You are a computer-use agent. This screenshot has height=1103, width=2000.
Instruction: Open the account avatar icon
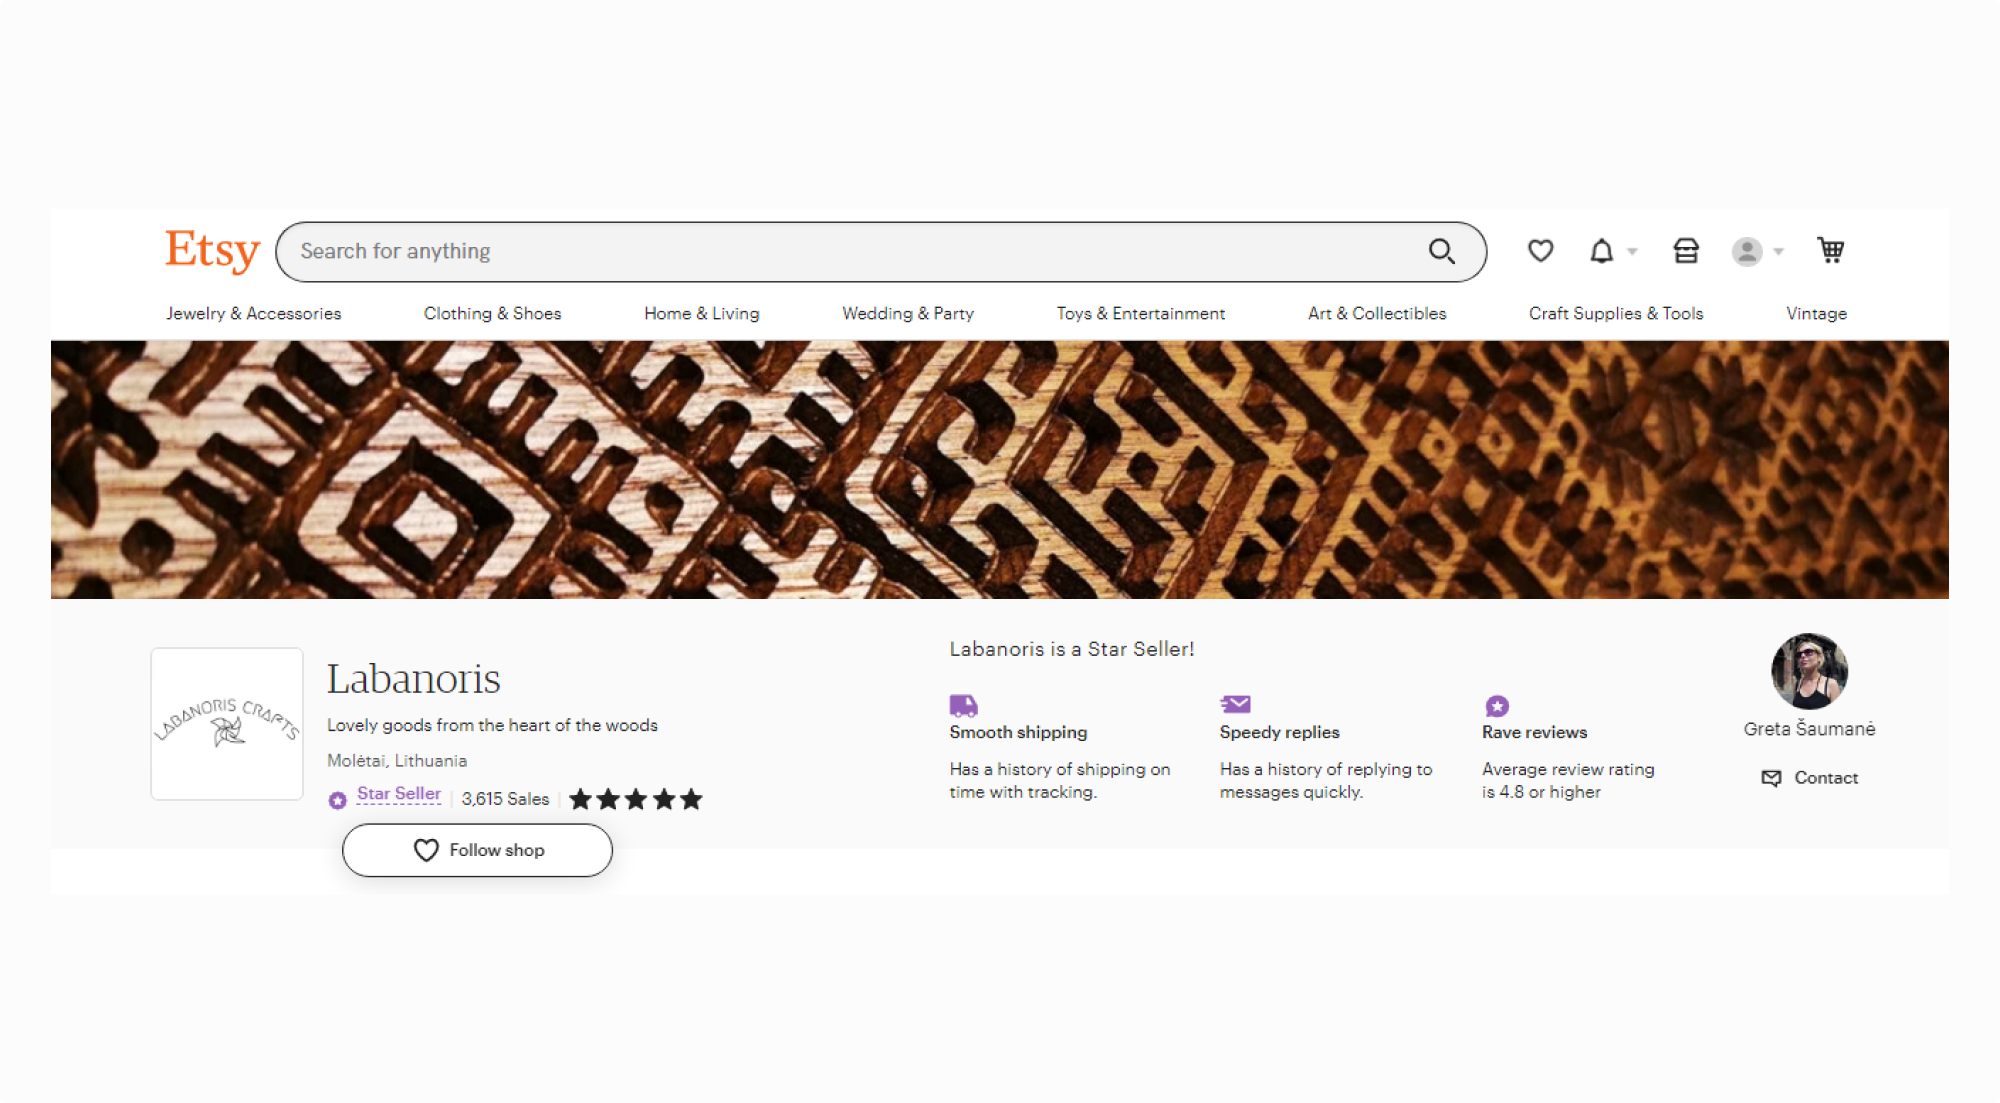pos(1747,251)
